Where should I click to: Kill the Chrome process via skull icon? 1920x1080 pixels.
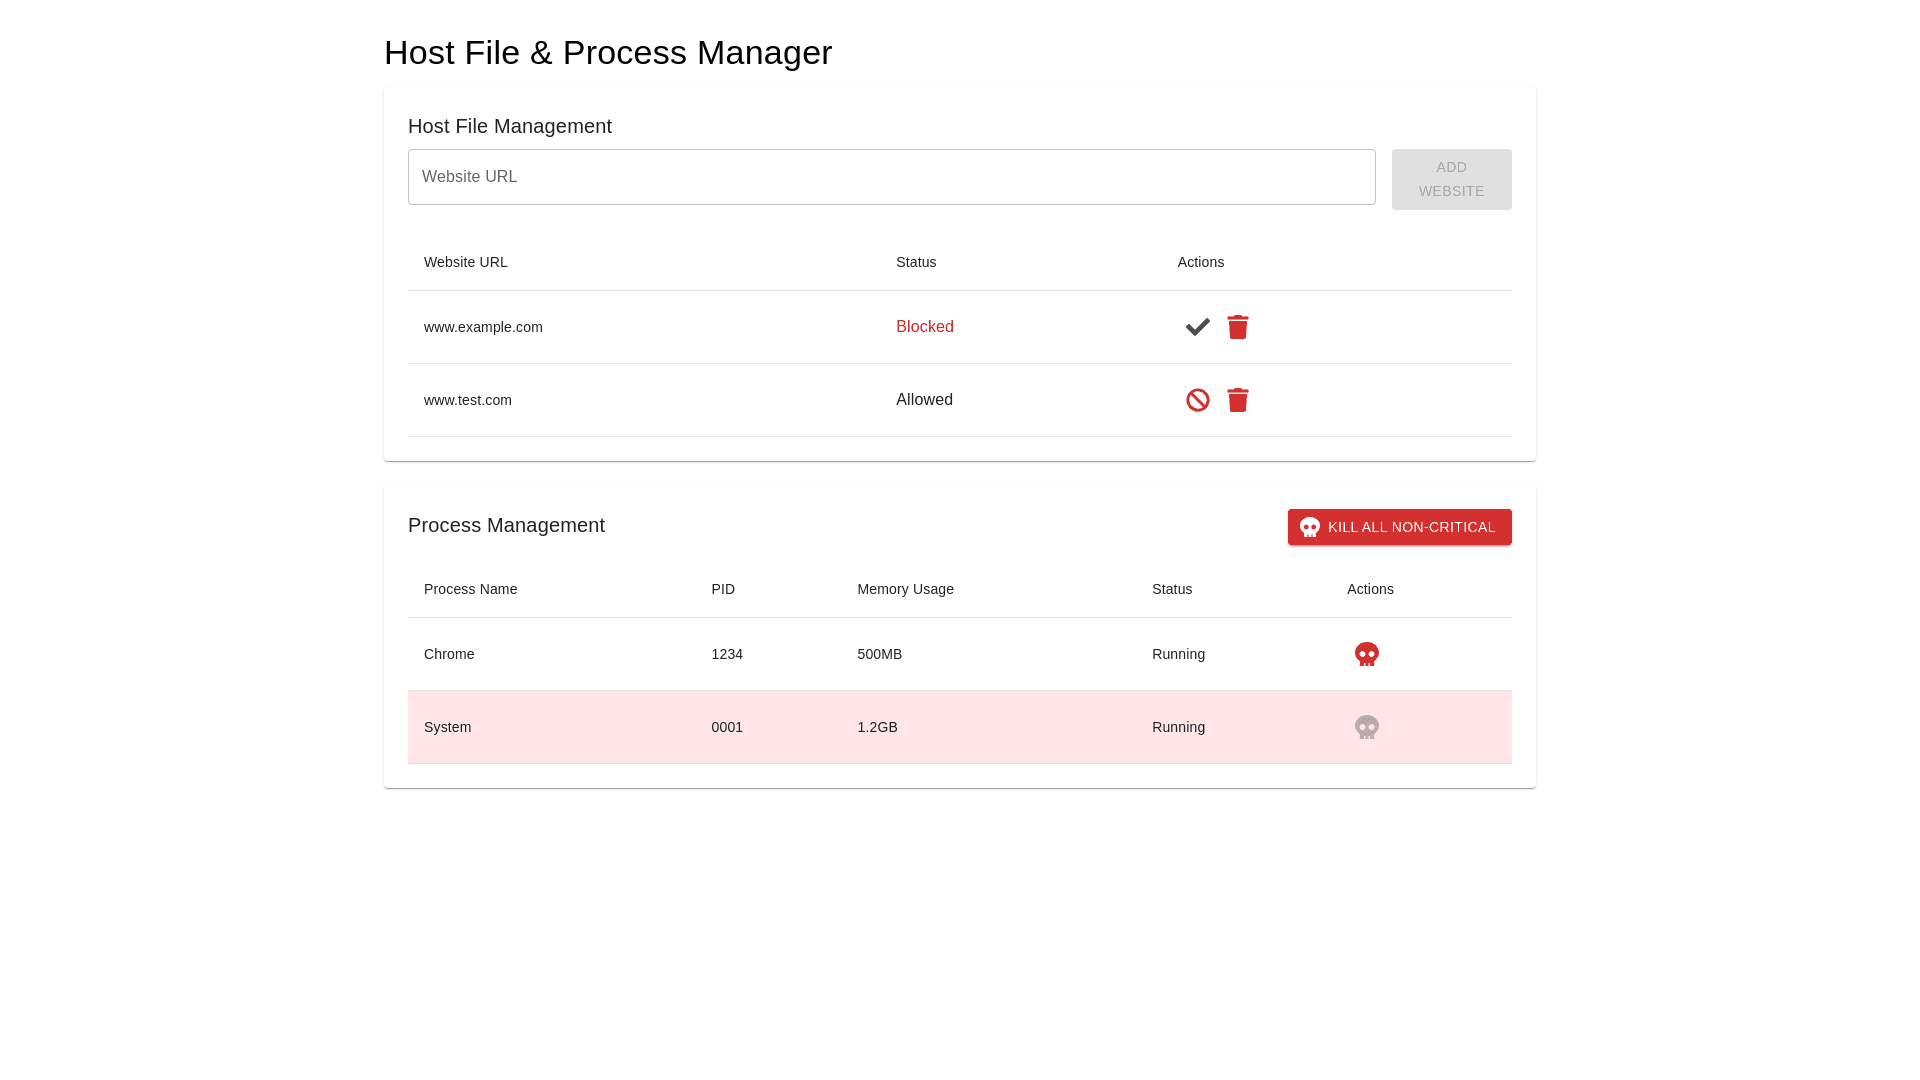click(x=1366, y=654)
